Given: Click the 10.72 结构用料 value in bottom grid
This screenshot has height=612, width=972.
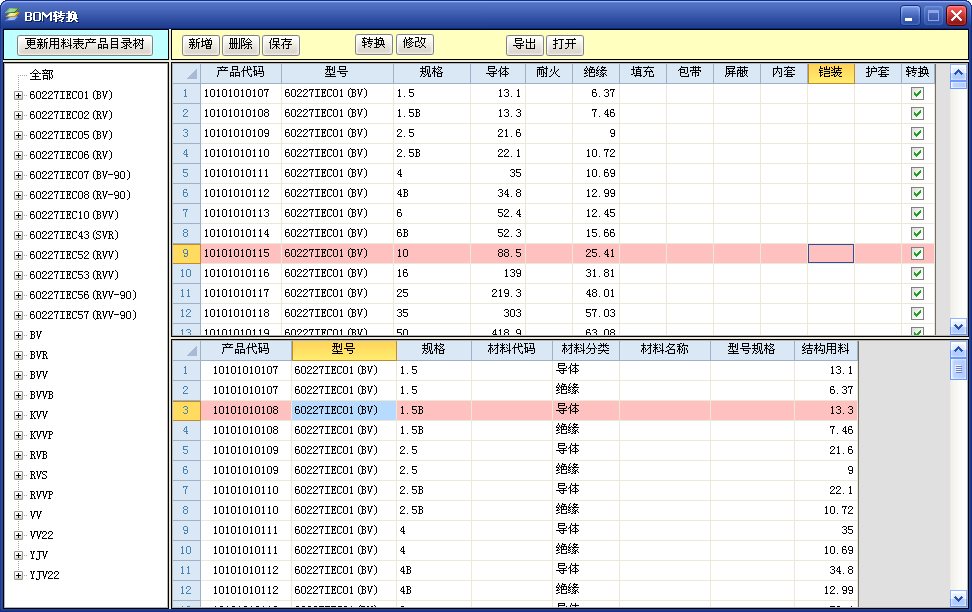Looking at the screenshot, I should [x=839, y=510].
